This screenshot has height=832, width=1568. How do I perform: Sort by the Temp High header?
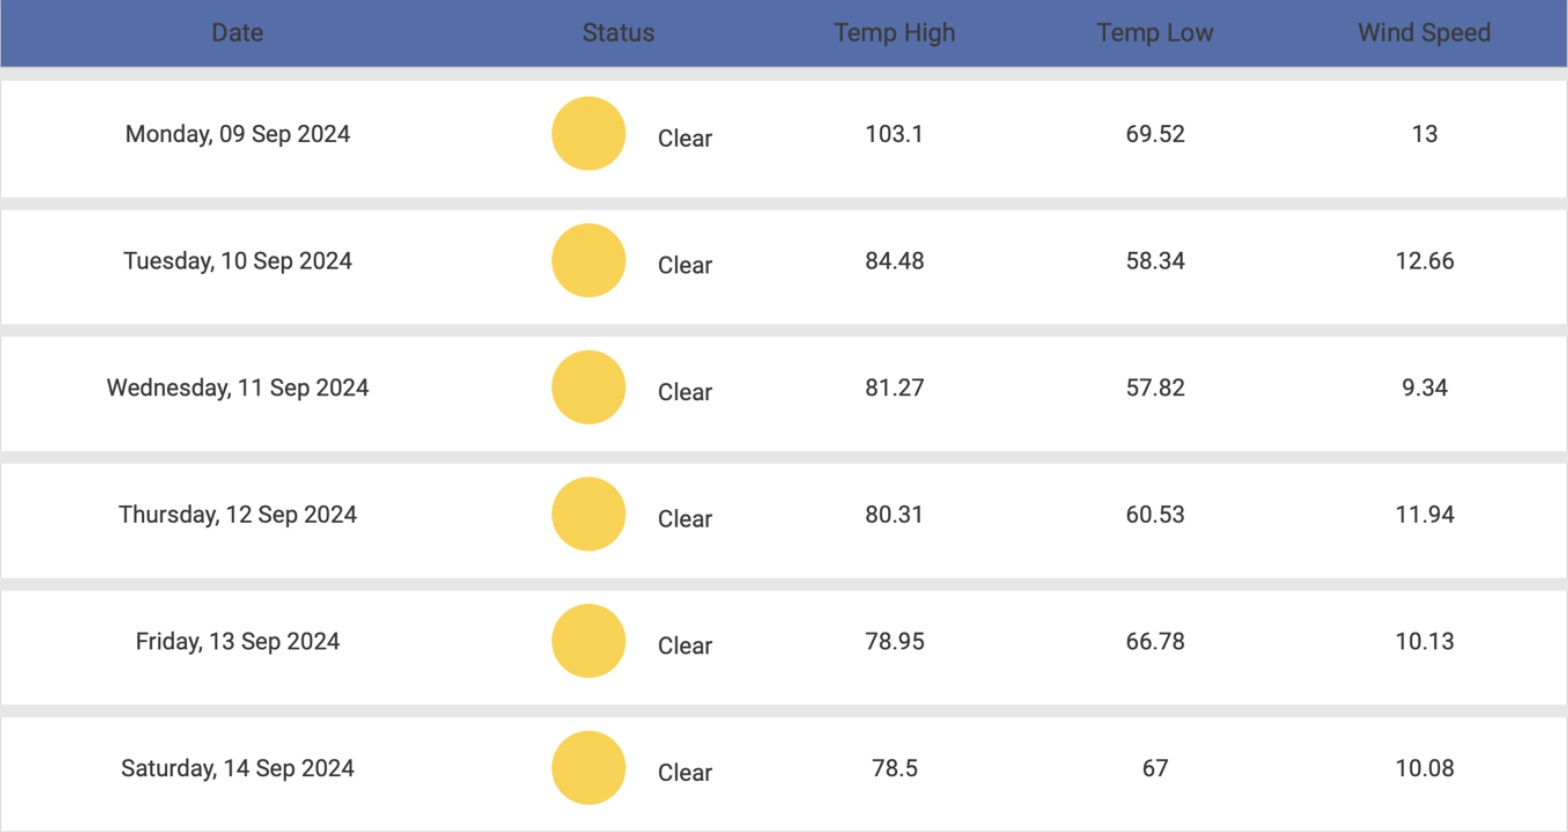(894, 33)
